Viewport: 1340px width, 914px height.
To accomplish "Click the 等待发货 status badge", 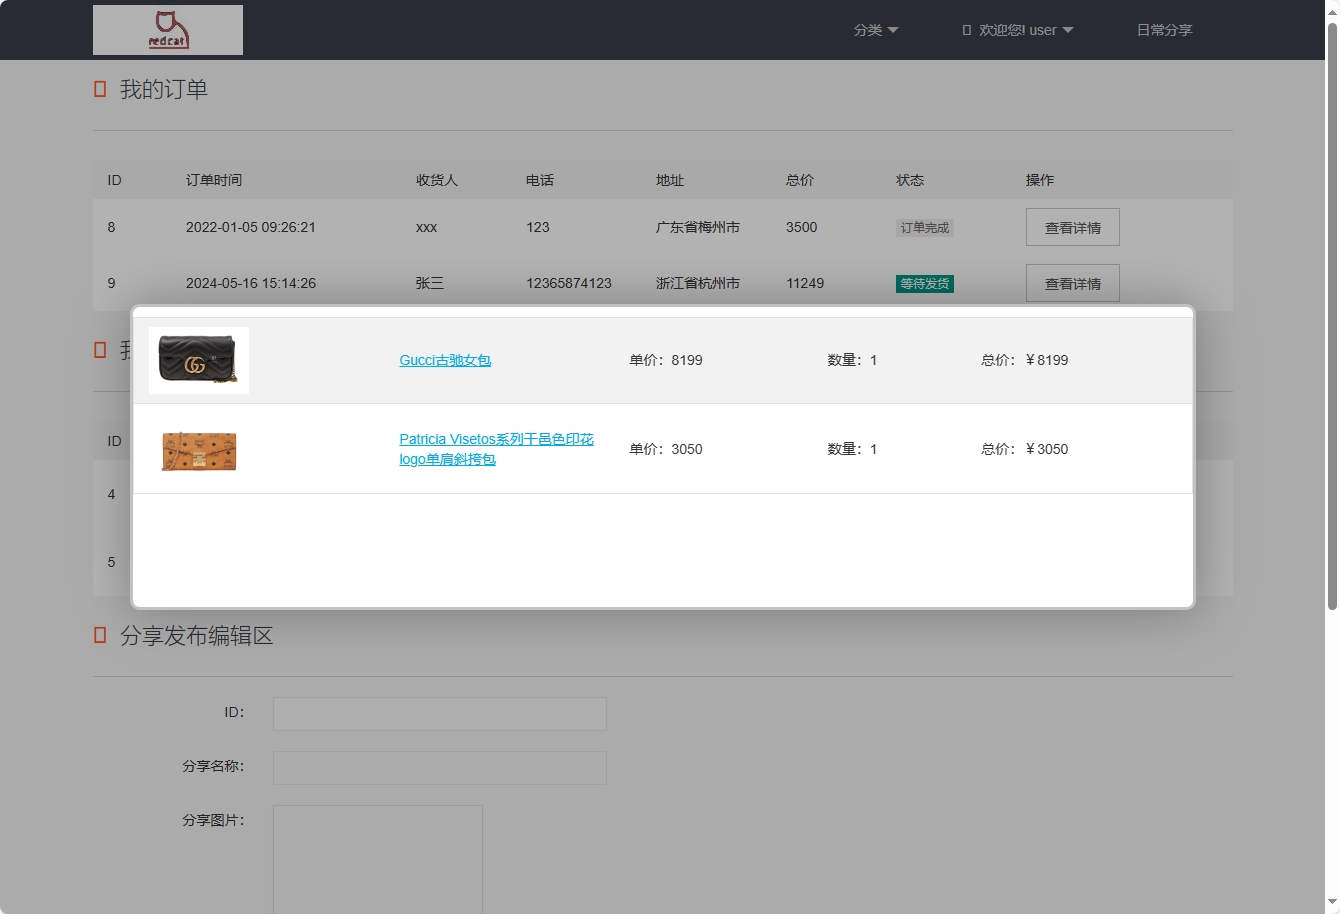I will click(924, 283).
